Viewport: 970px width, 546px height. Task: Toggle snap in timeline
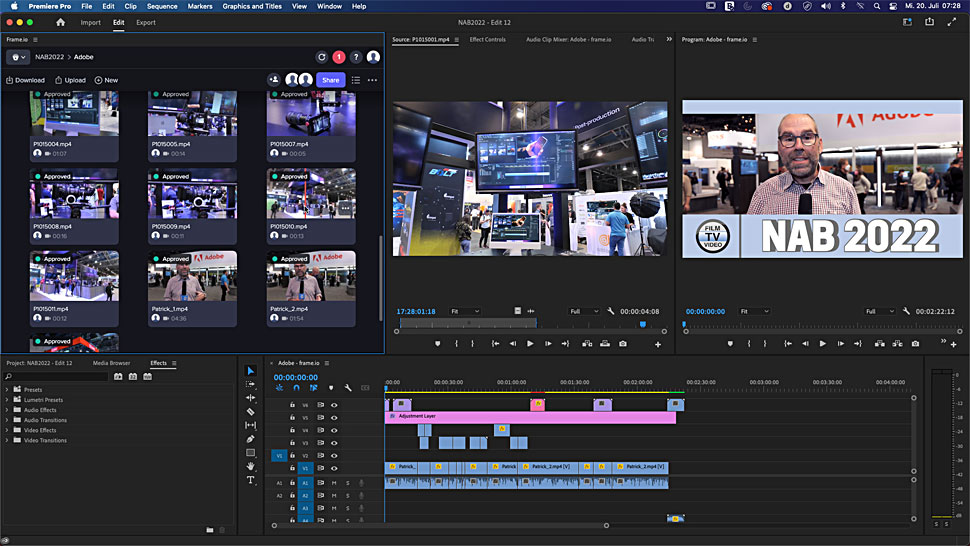click(296, 388)
